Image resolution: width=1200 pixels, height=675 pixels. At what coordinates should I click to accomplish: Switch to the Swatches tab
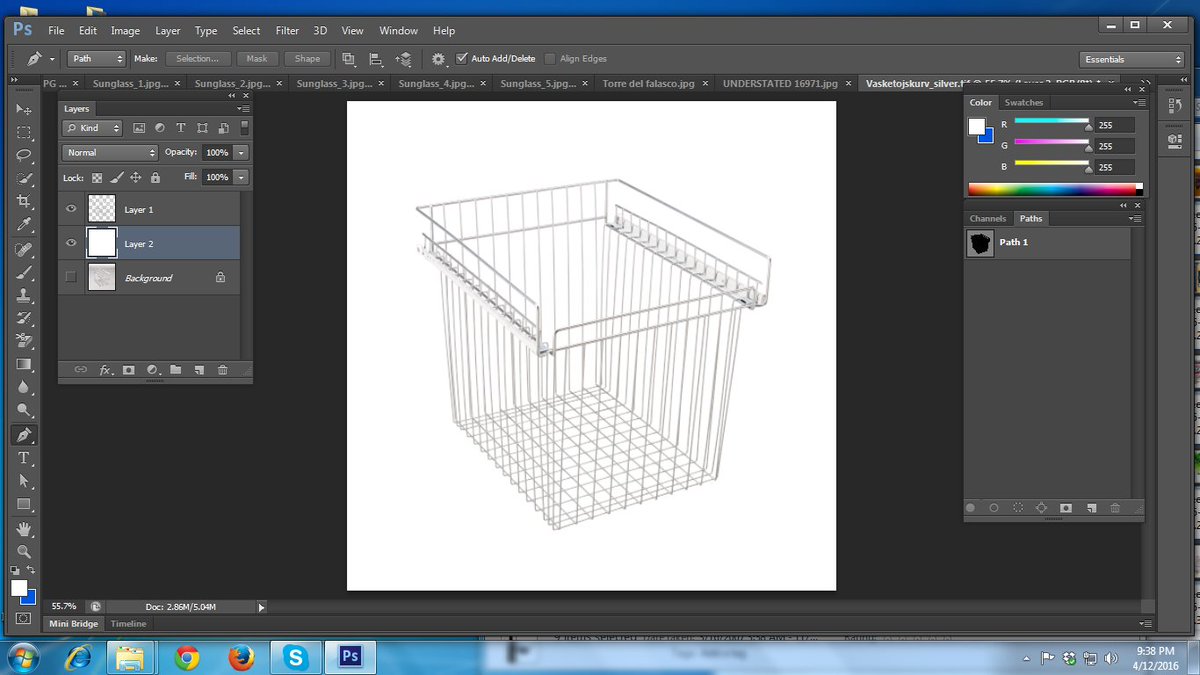point(1023,102)
